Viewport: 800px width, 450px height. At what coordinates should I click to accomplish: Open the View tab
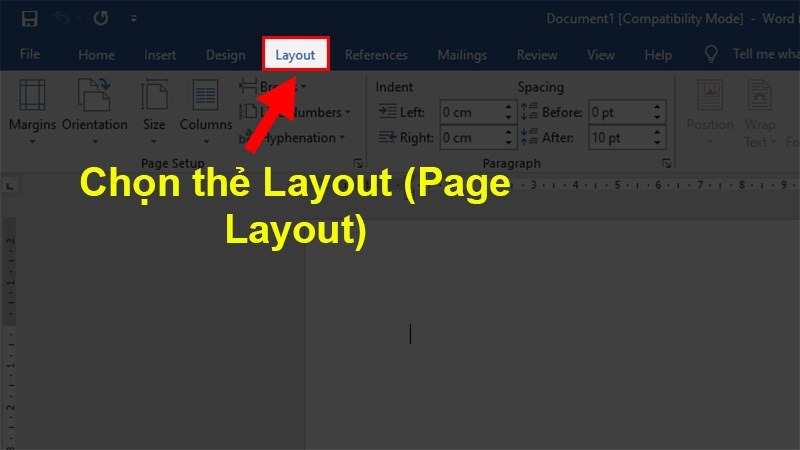601,55
